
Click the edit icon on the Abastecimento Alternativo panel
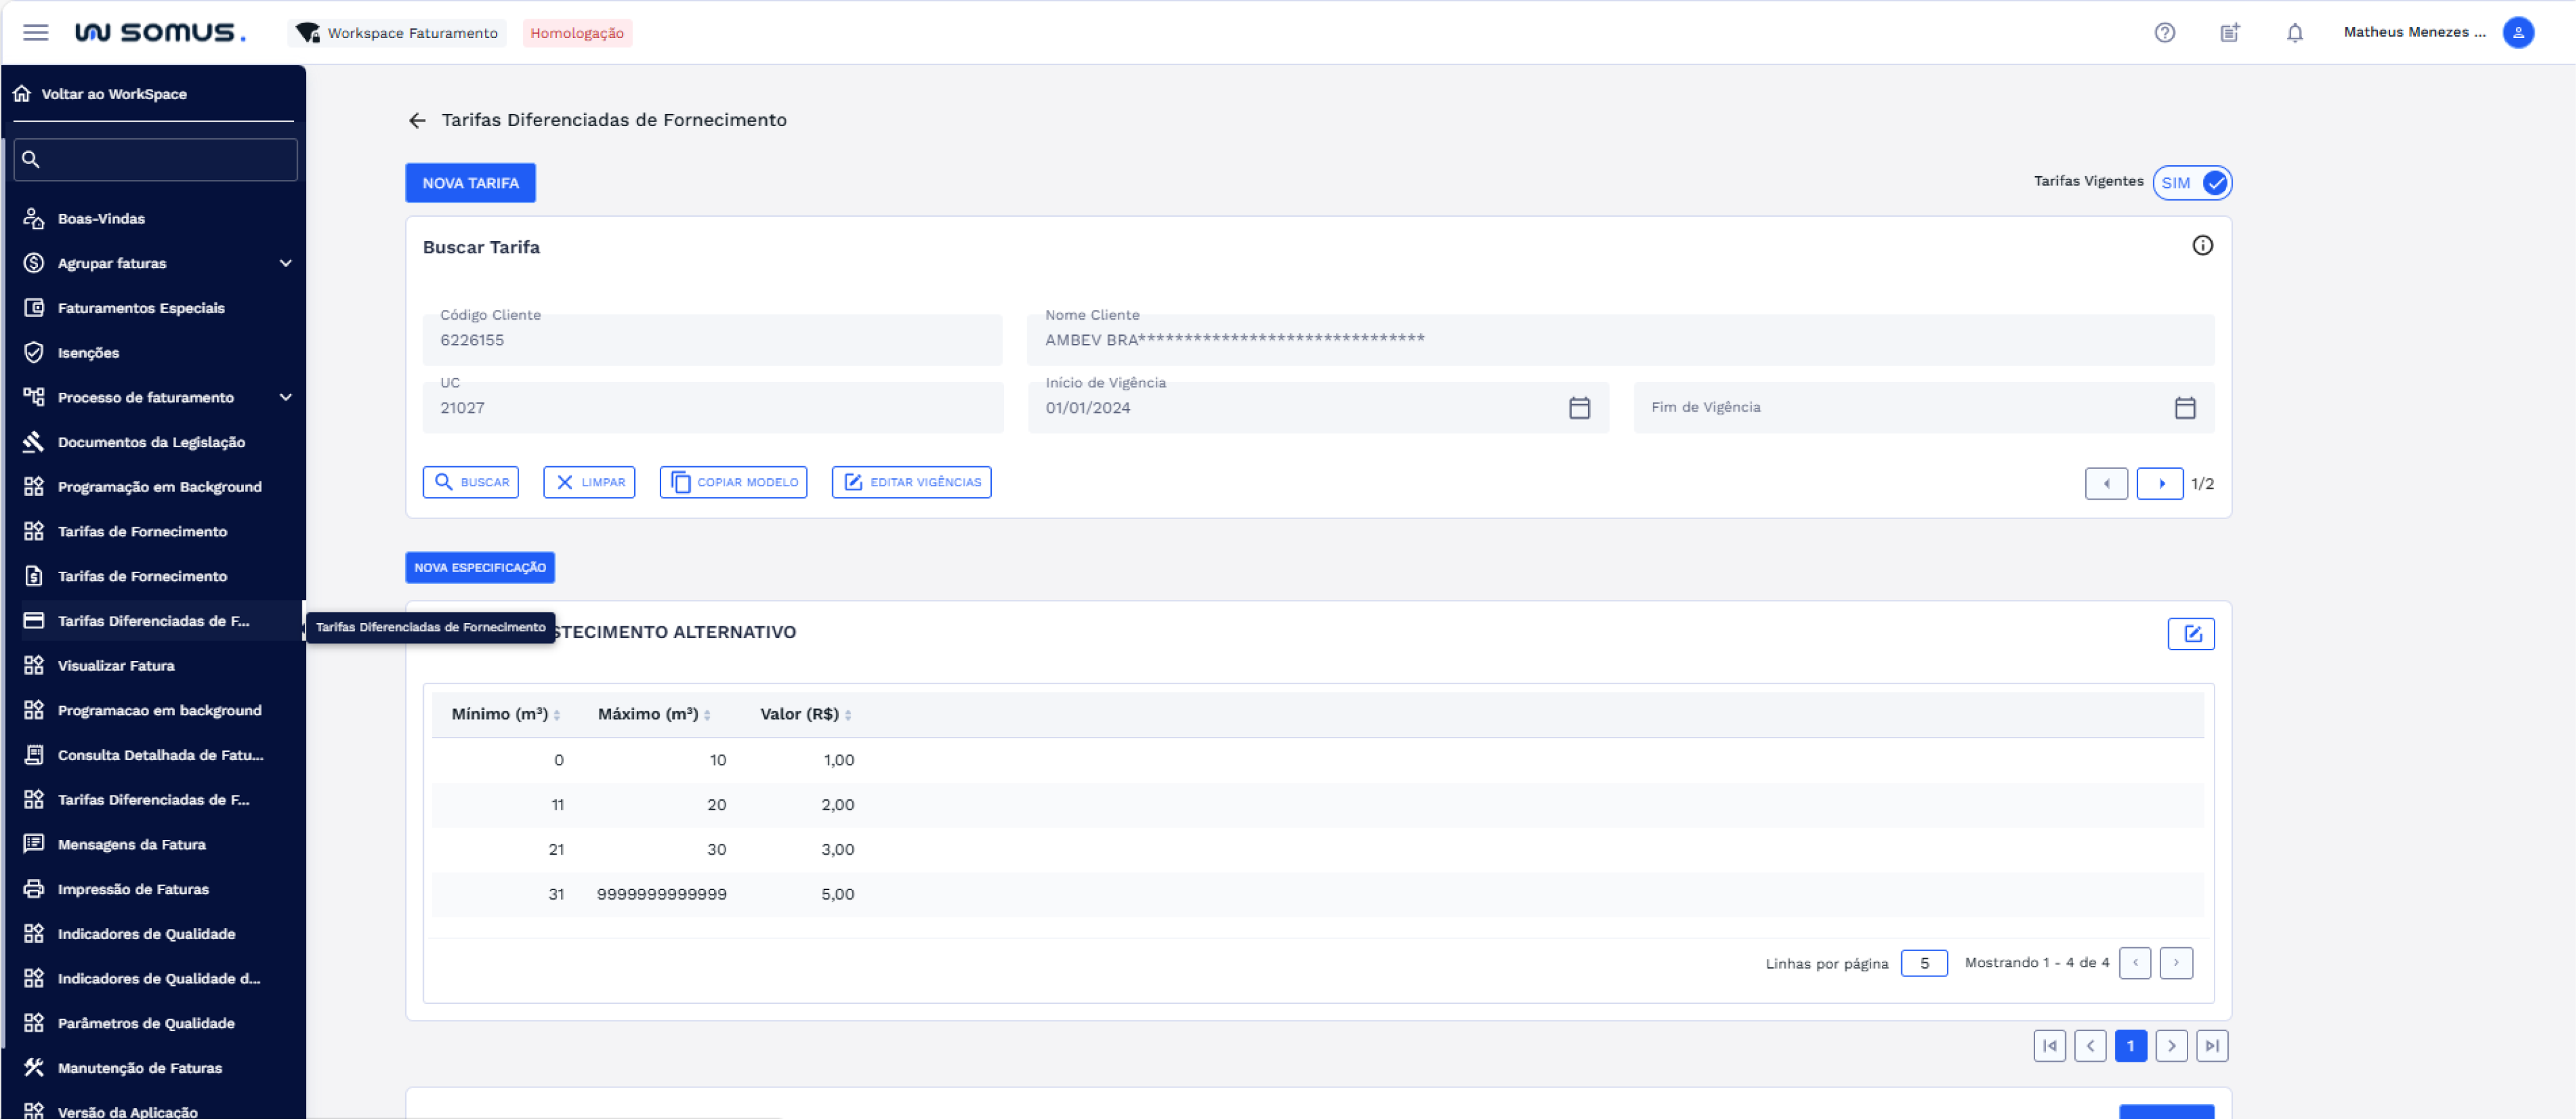[2190, 633]
